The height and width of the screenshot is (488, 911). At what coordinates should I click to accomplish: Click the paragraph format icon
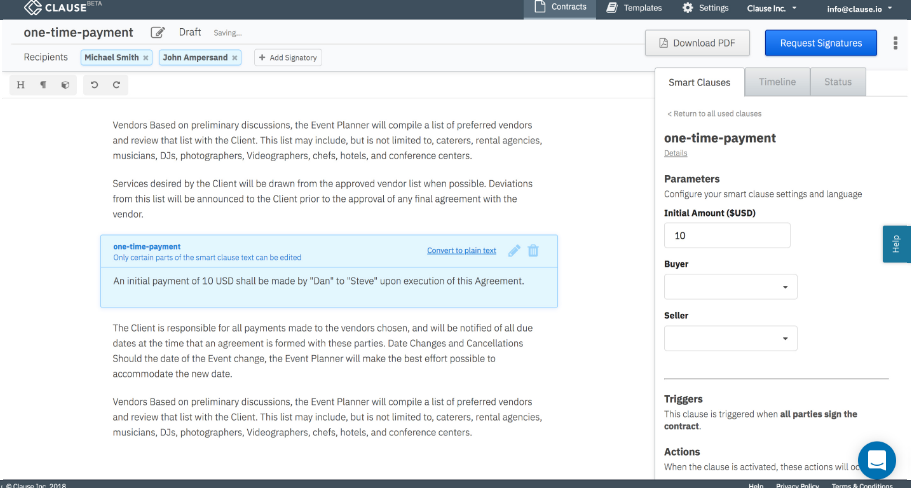(43, 85)
